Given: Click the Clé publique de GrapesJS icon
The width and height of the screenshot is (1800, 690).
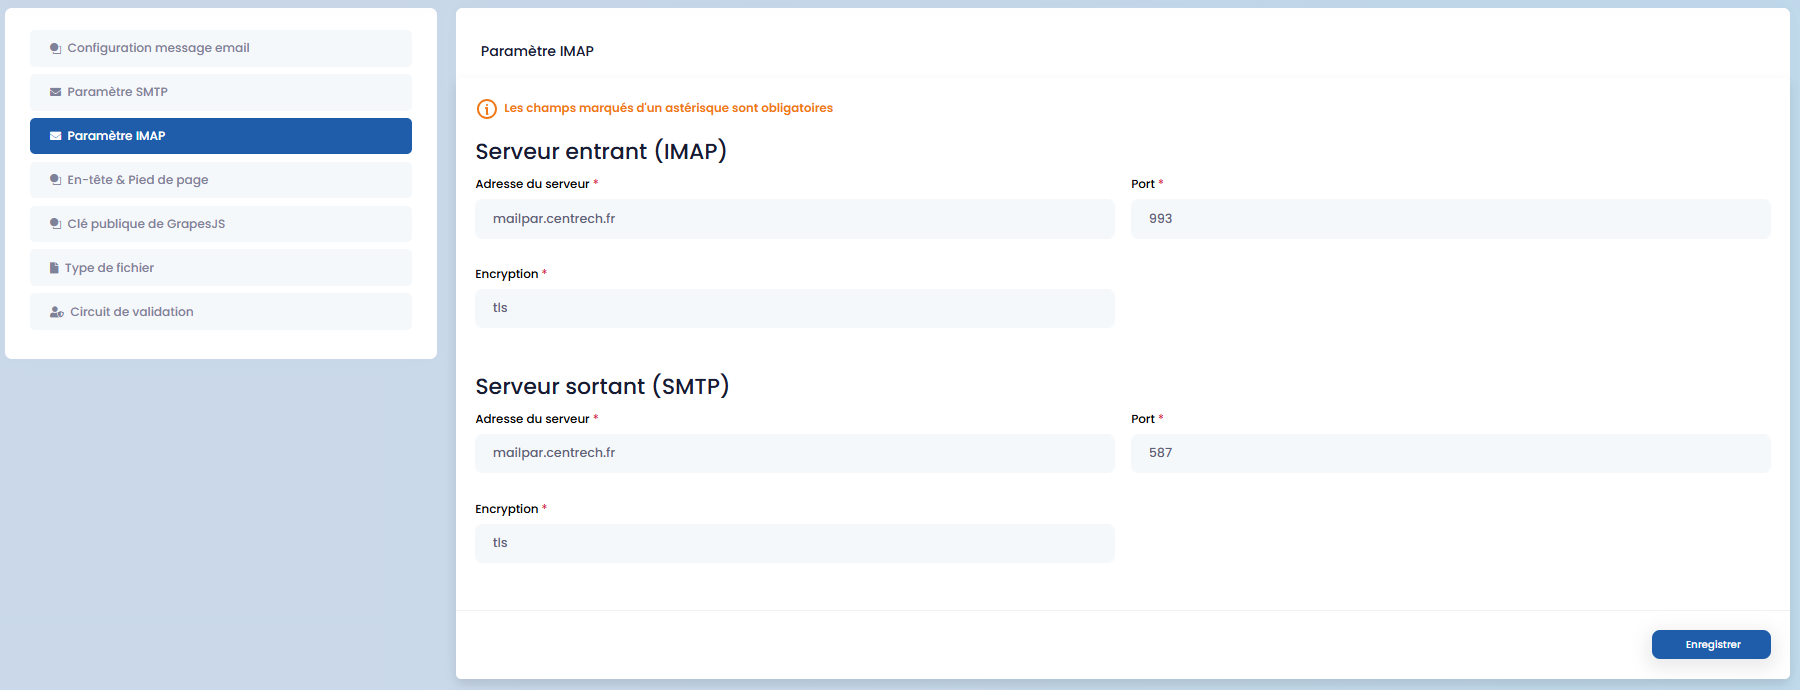Looking at the screenshot, I should click(x=56, y=224).
